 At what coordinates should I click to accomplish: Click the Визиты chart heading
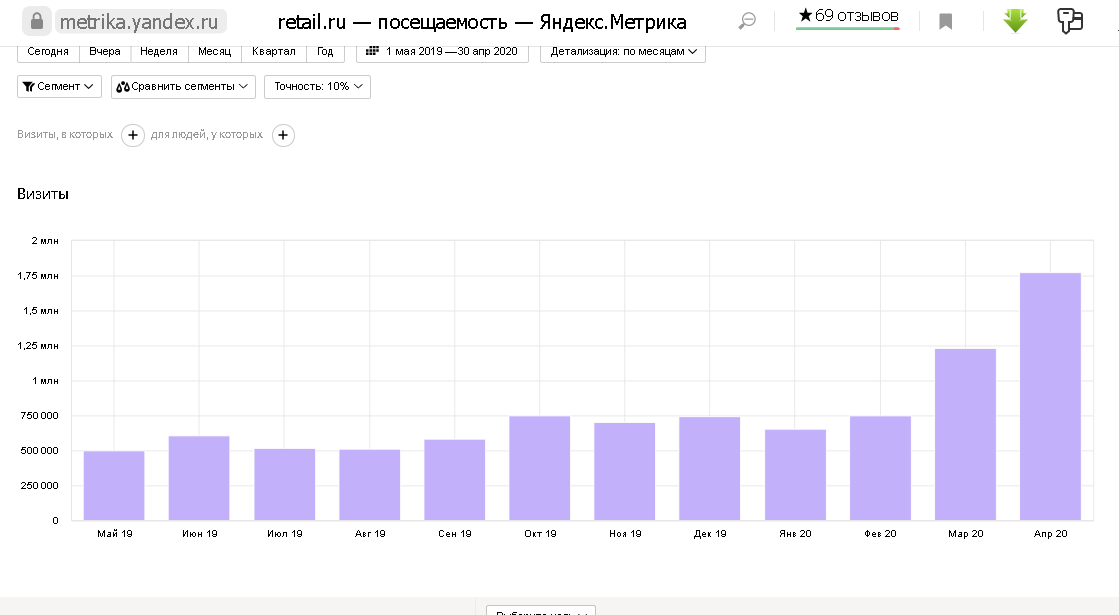coord(43,194)
